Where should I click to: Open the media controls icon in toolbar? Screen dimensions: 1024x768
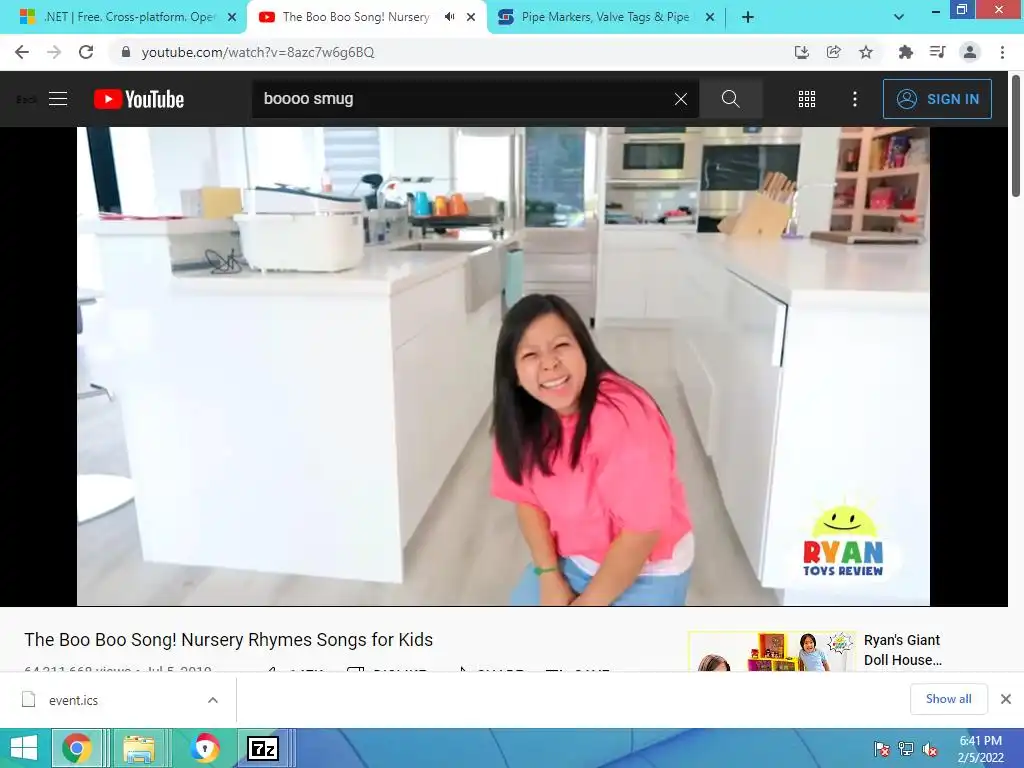(937, 52)
